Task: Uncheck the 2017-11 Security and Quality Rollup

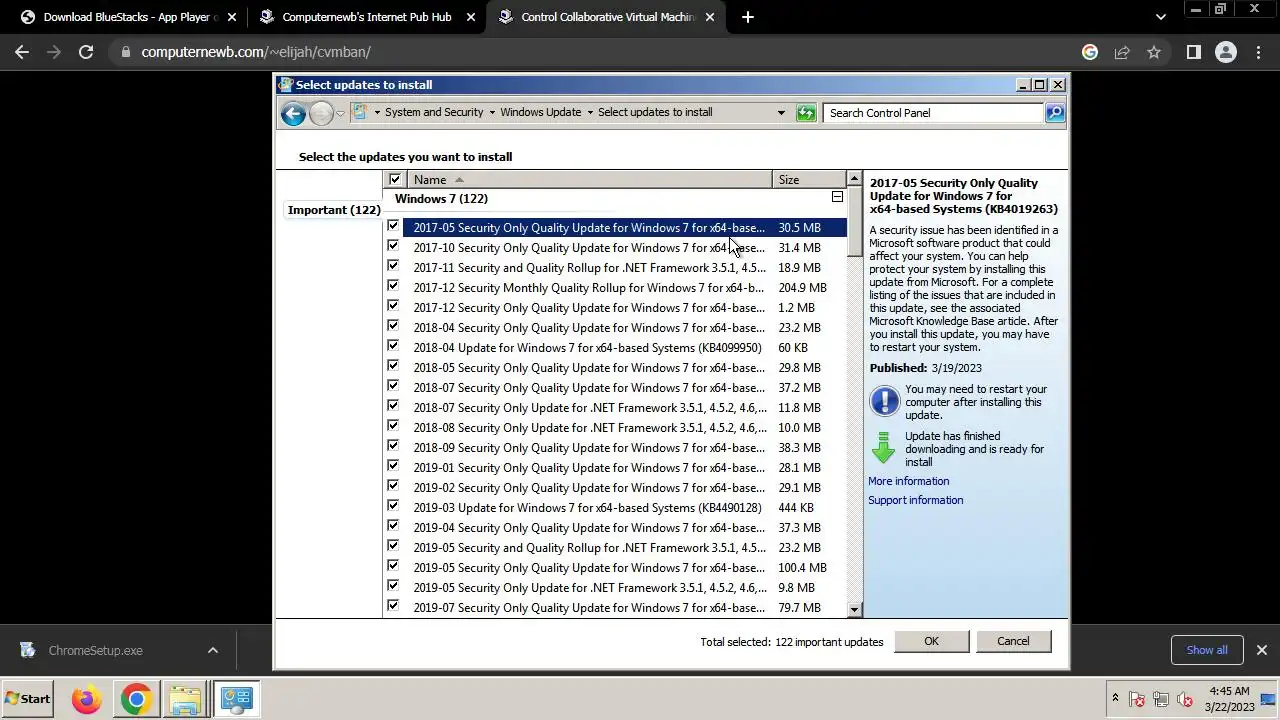Action: (393, 267)
